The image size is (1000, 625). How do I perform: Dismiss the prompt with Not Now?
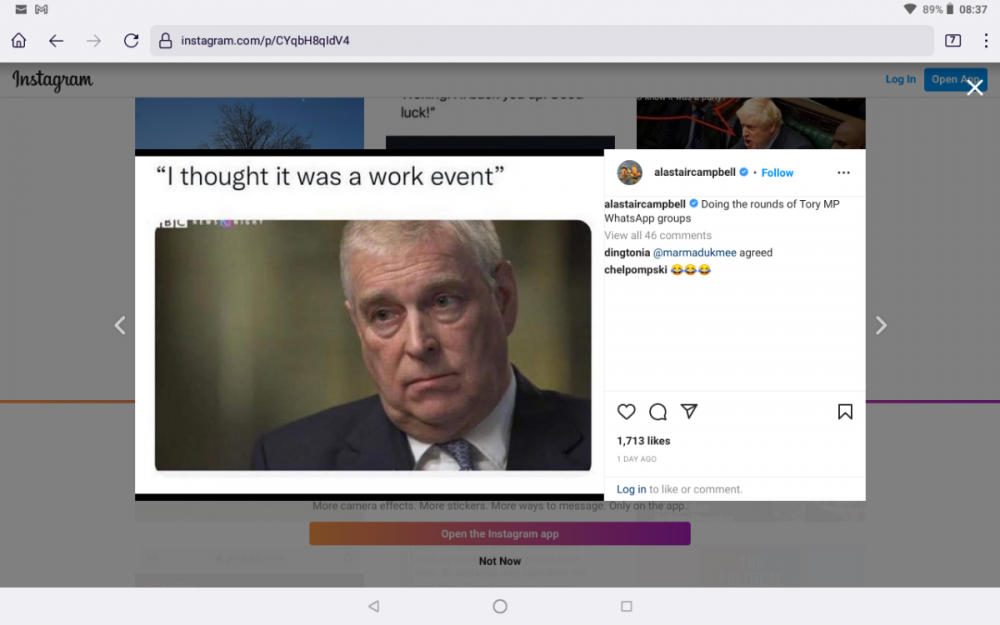(499, 561)
